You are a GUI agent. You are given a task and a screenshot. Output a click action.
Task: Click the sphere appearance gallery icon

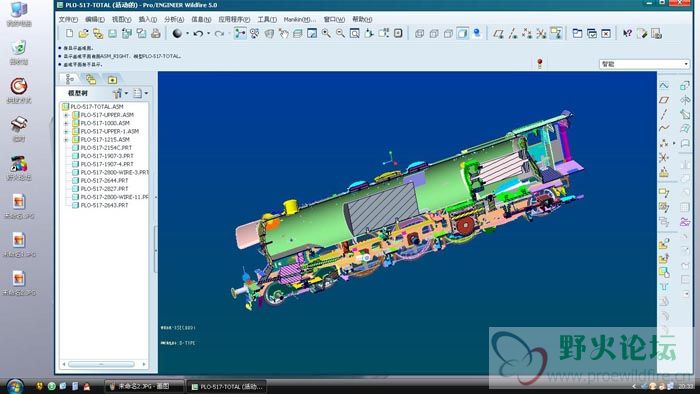point(177,33)
